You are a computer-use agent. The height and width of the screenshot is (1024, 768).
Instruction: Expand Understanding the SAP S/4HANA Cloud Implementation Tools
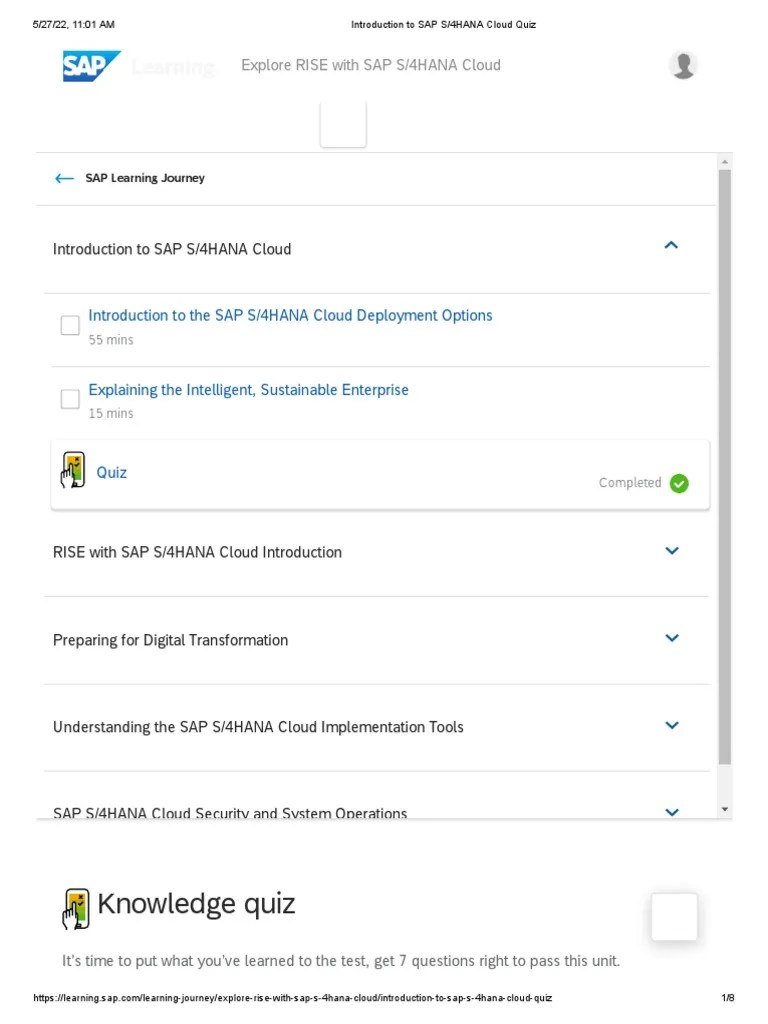point(672,725)
